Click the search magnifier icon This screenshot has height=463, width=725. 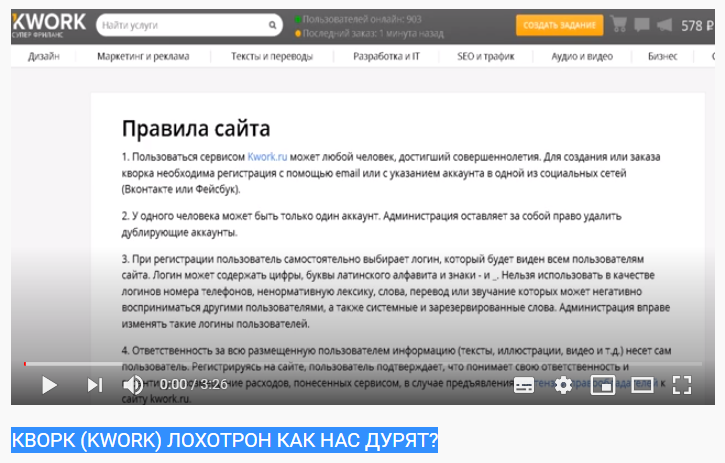point(273,25)
